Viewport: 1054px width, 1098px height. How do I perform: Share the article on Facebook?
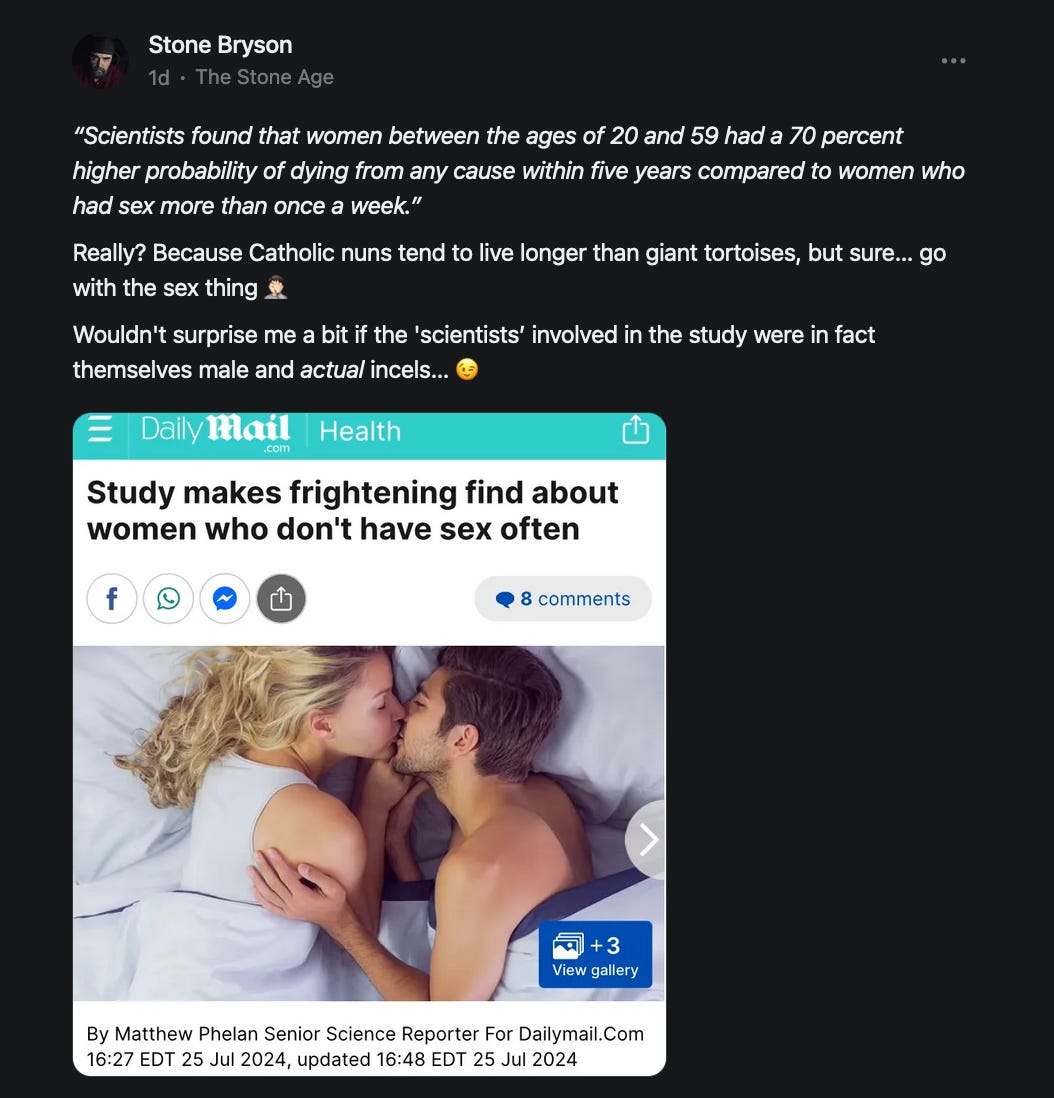(x=111, y=599)
